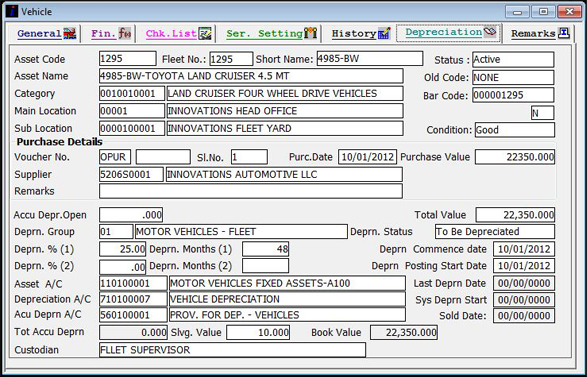This screenshot has height=377, width=587.
Task: Click the General tab truck icon
Action: point(70,34)
